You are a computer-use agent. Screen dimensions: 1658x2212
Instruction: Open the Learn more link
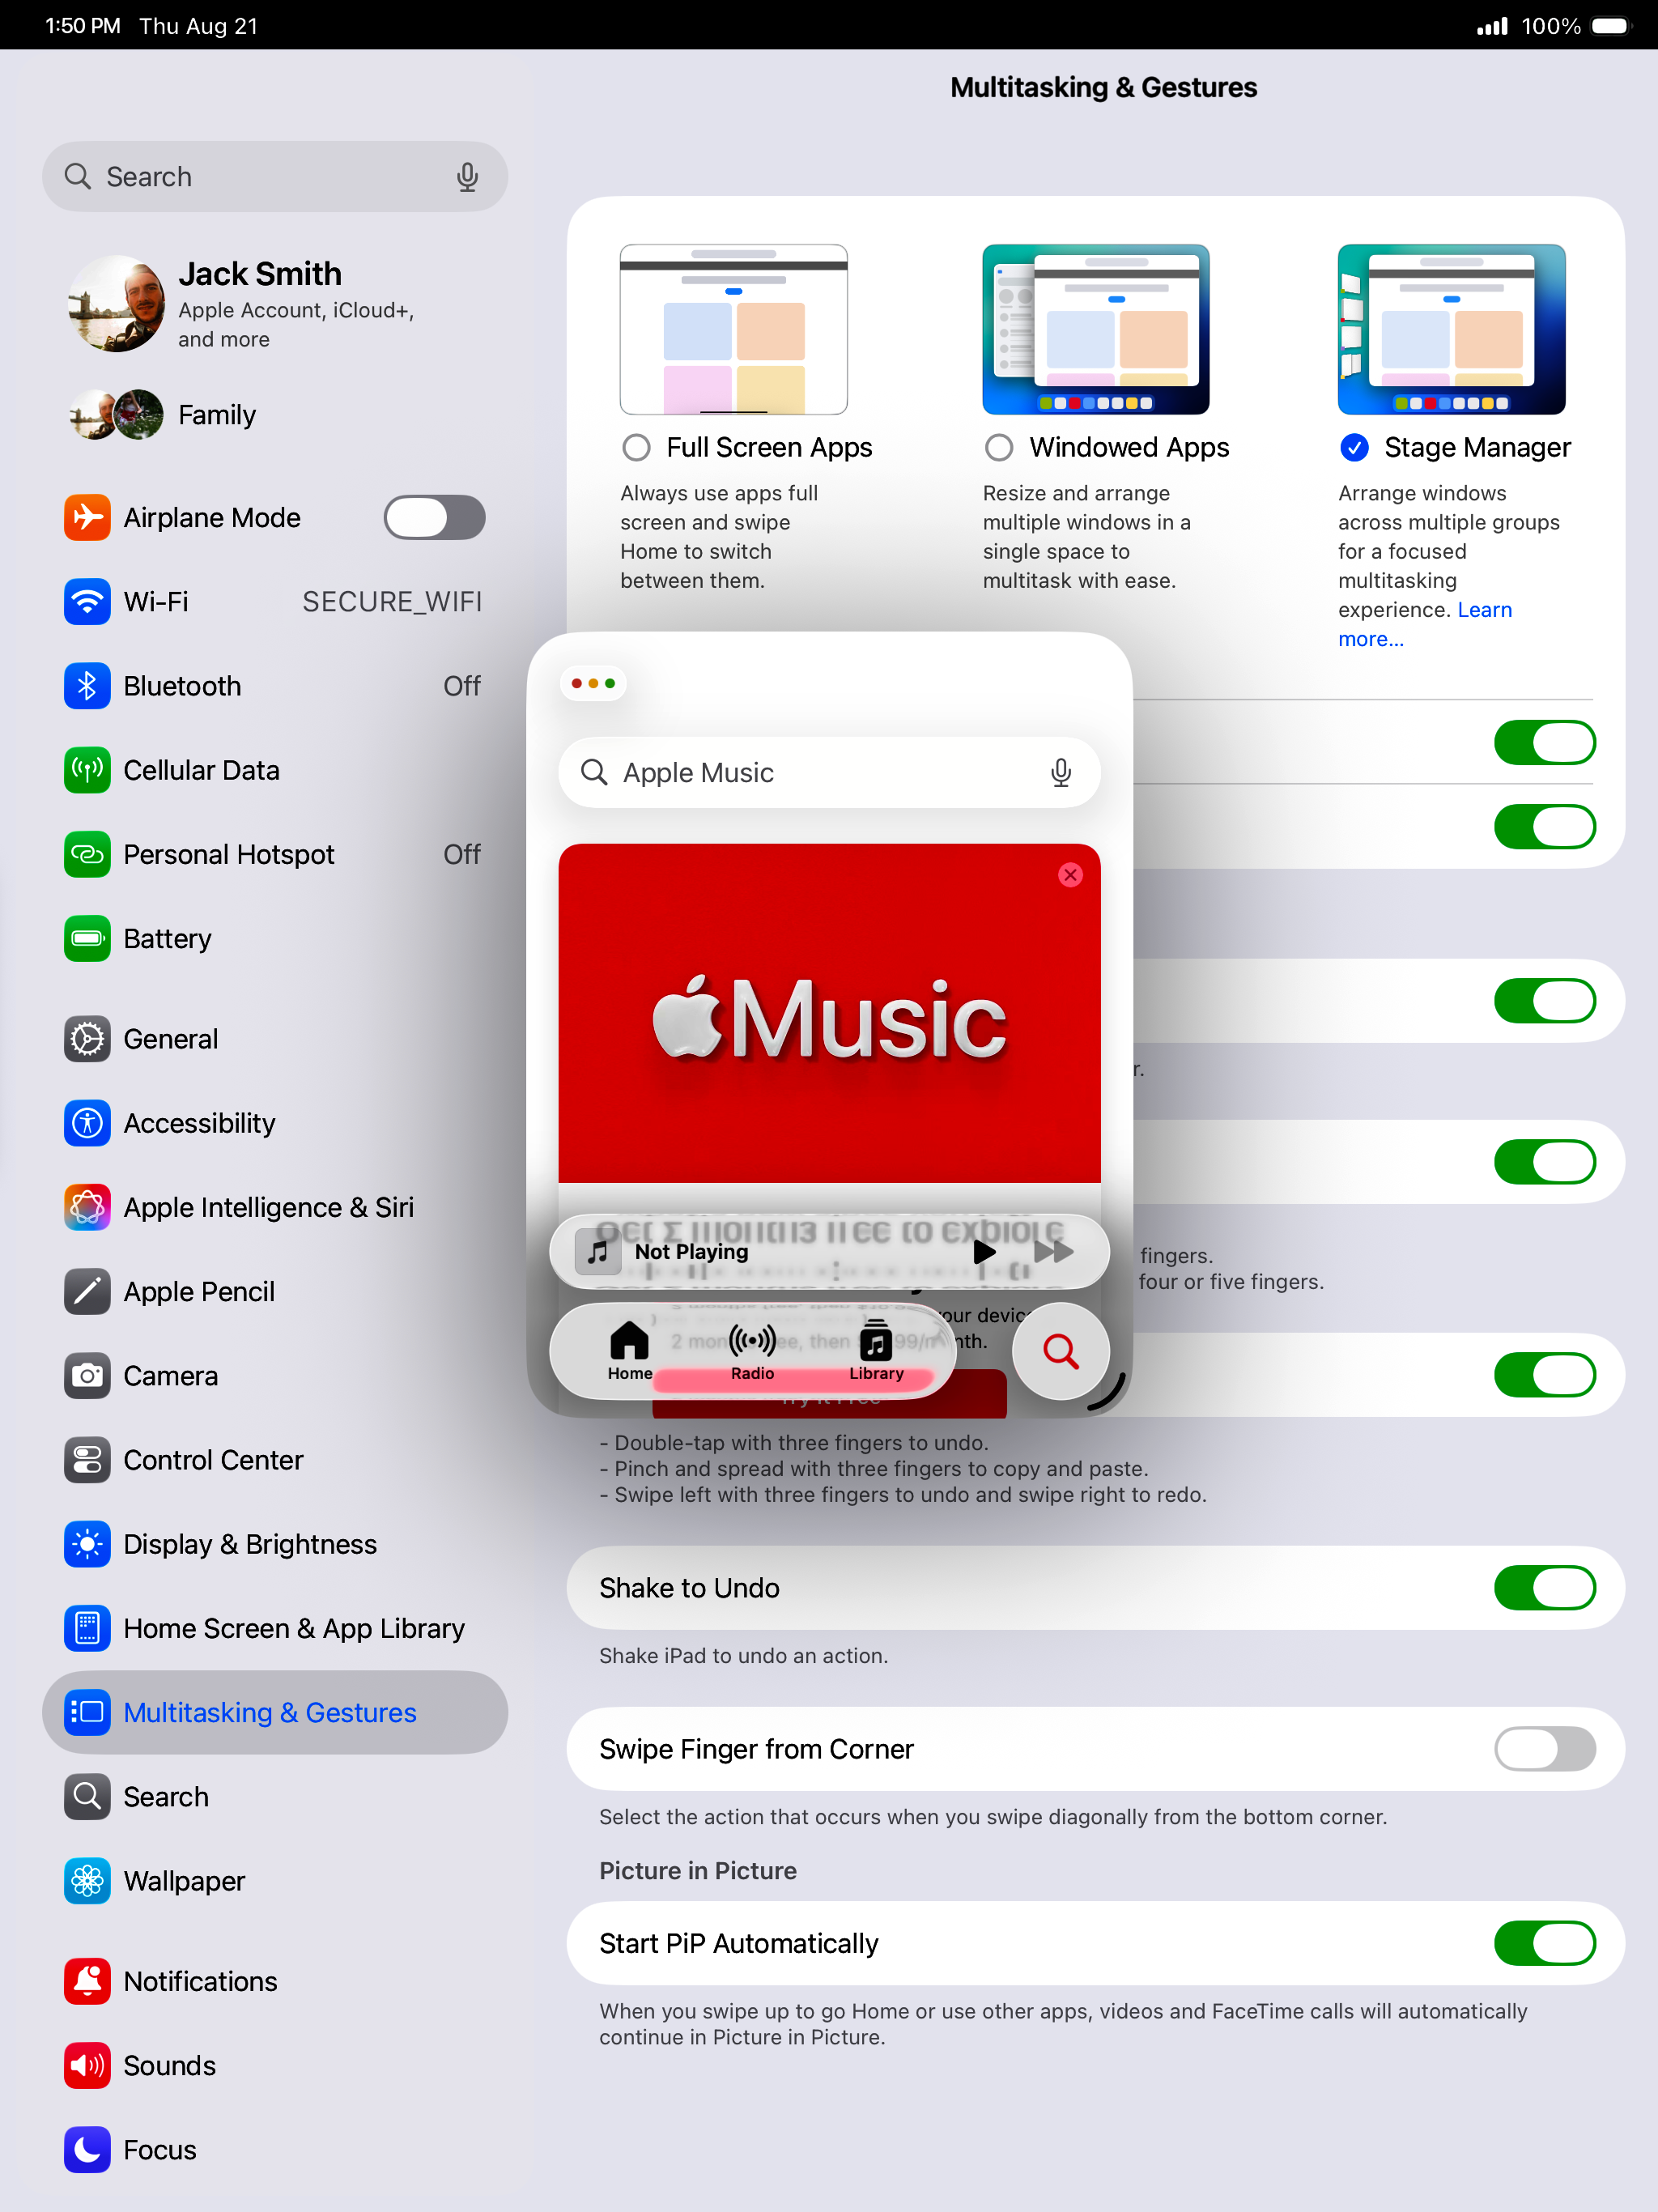click(1426, 624)
